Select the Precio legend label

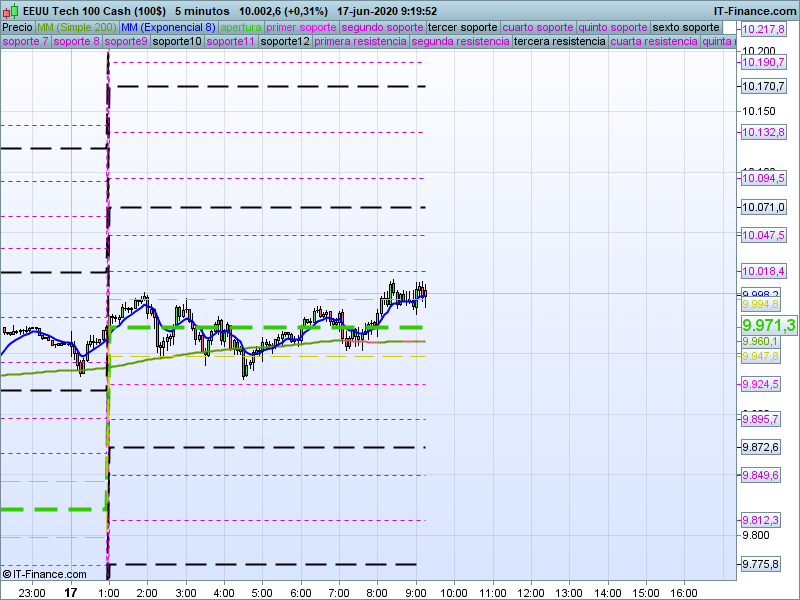[x=17, y=27]
